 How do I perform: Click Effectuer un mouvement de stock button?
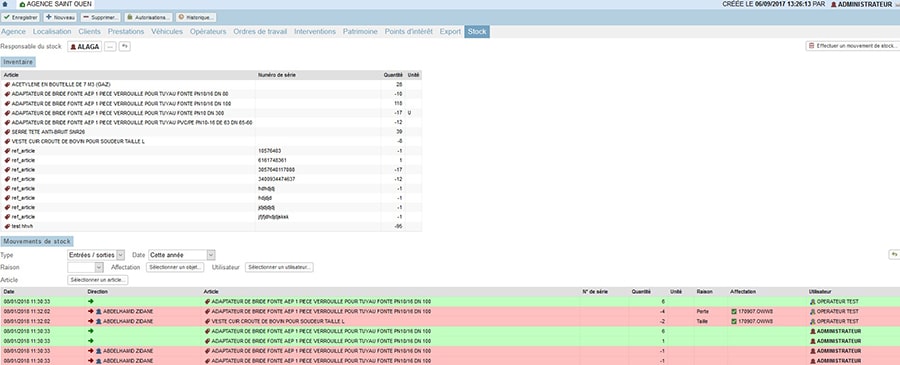coord(852,46)
